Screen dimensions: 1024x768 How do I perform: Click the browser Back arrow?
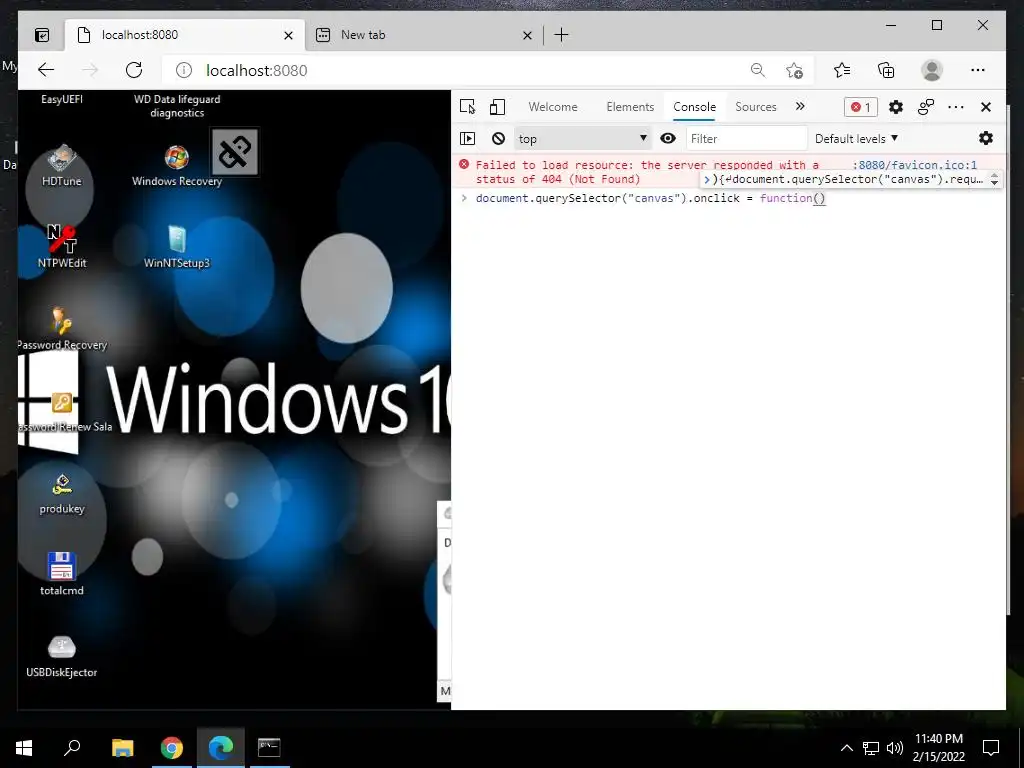(x=46, y=70)
